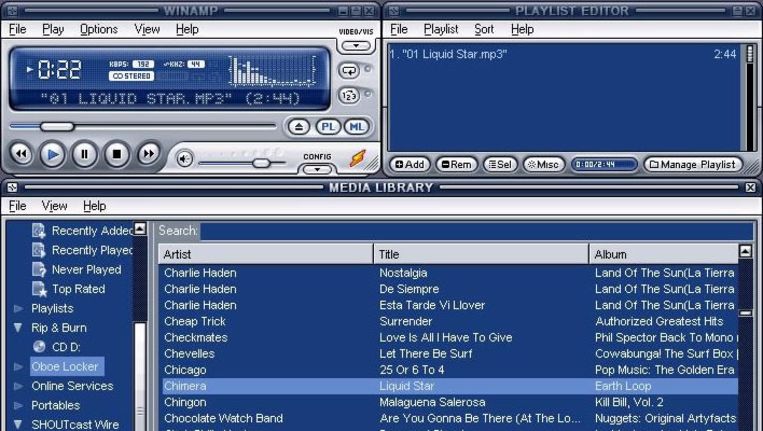Collapse the Rip & Burn tree node

point(18,328)
